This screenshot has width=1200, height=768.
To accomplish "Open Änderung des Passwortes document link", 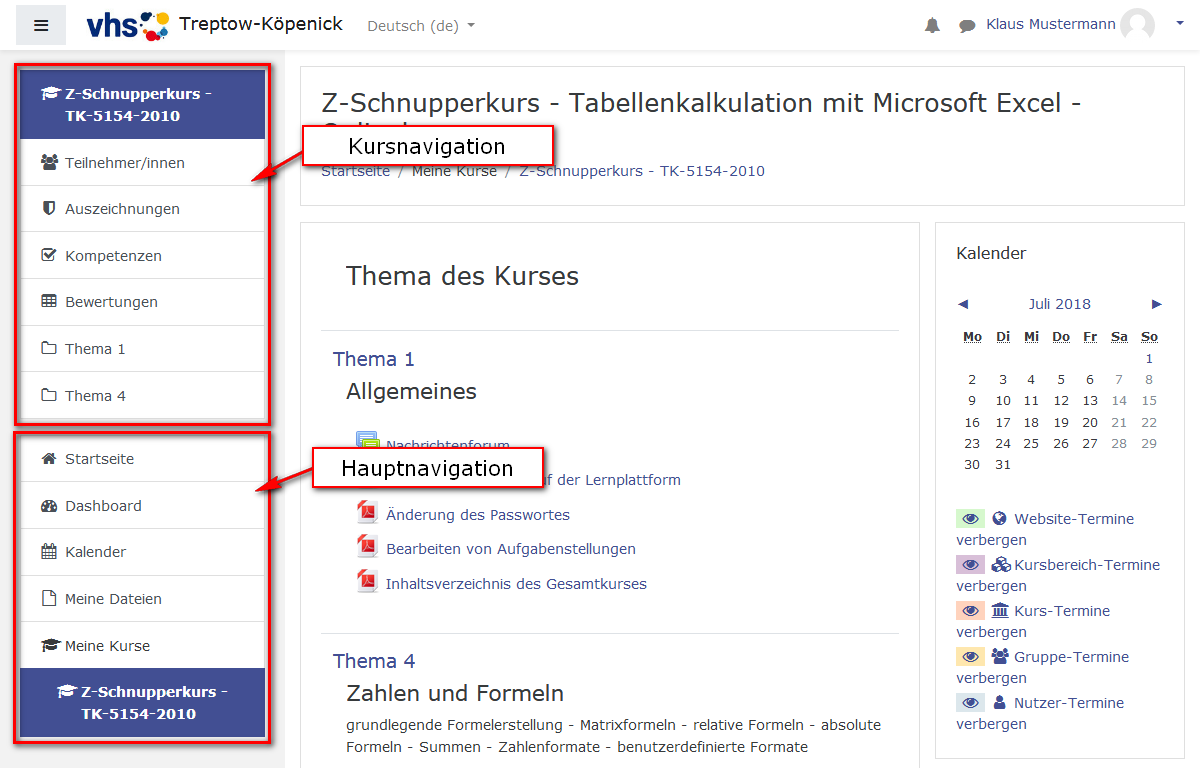I will click(478, 515).
